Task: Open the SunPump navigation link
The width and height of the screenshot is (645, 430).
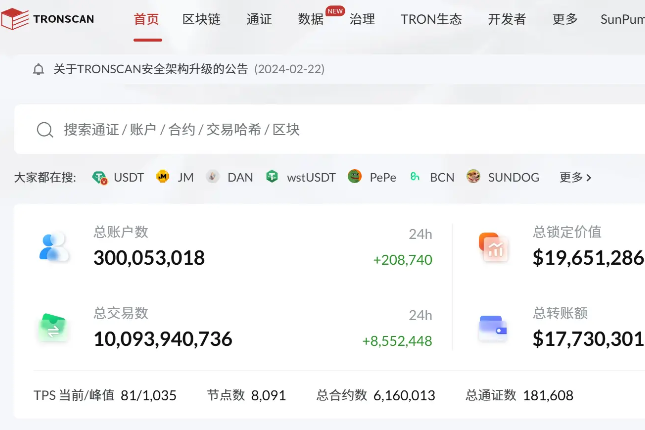Action: pos(622,19)
